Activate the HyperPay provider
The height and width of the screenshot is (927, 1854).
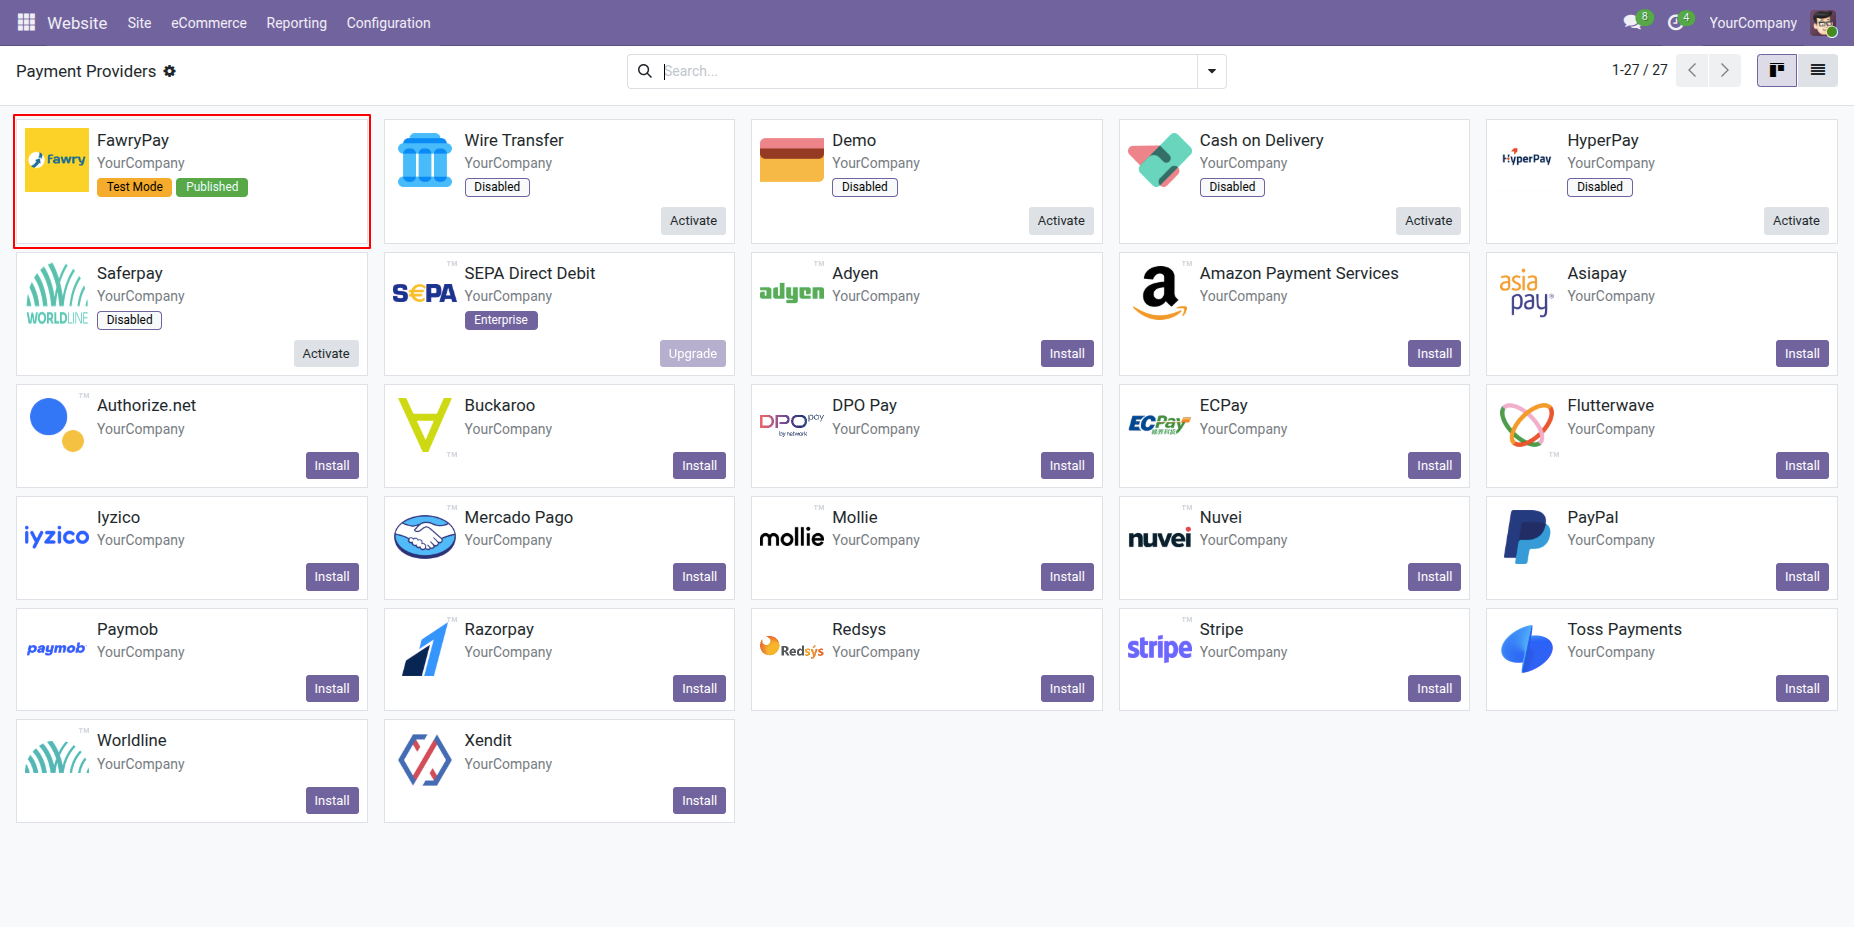[x=1796, y=221]
